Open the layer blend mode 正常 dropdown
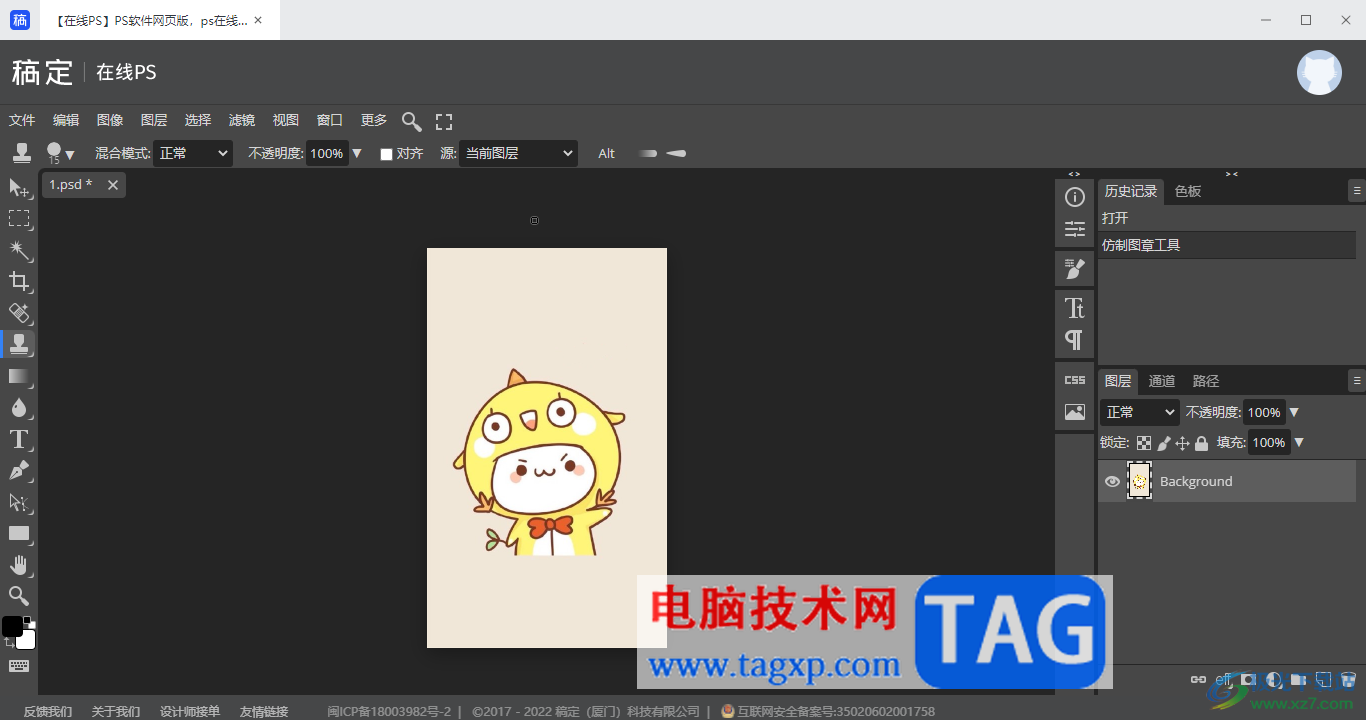Screen dimensions: 1366x720 [1140, 412]
